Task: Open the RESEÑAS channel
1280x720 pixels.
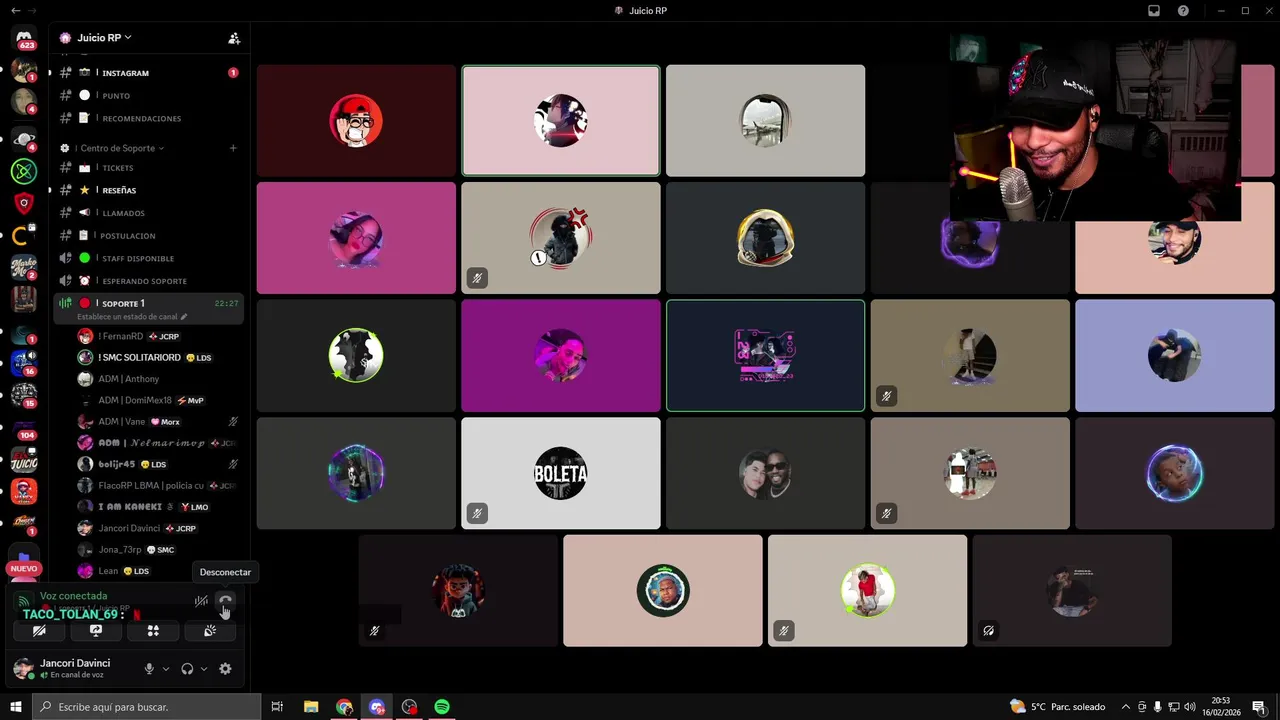Action: coord(148,190)
